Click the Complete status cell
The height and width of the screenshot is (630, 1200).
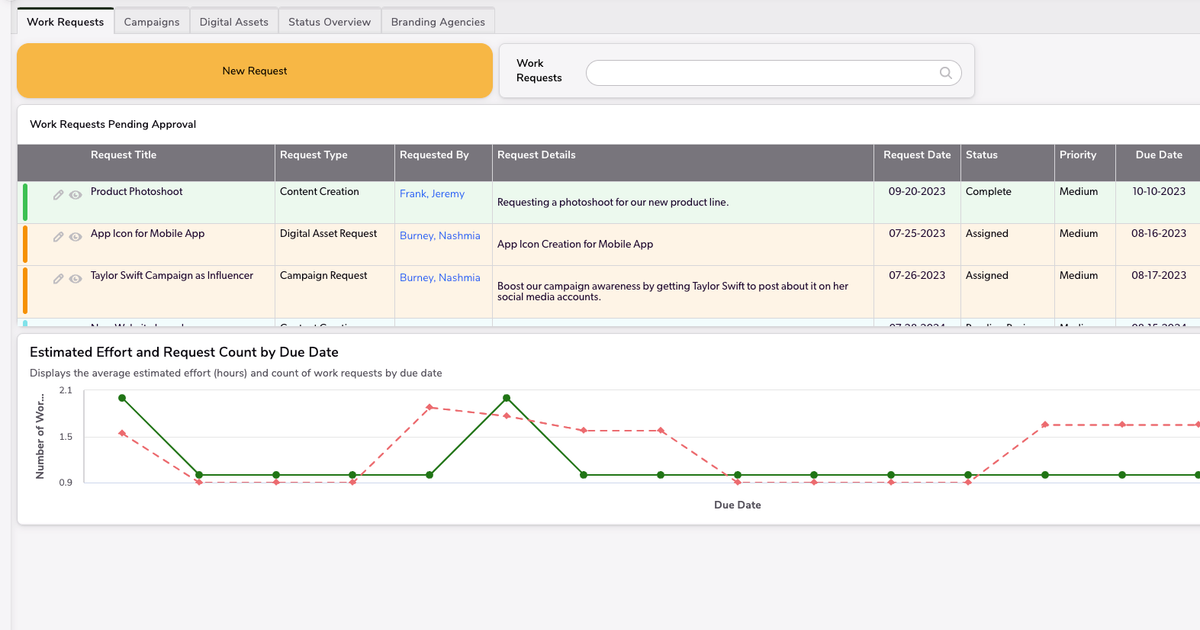point(988,192)
